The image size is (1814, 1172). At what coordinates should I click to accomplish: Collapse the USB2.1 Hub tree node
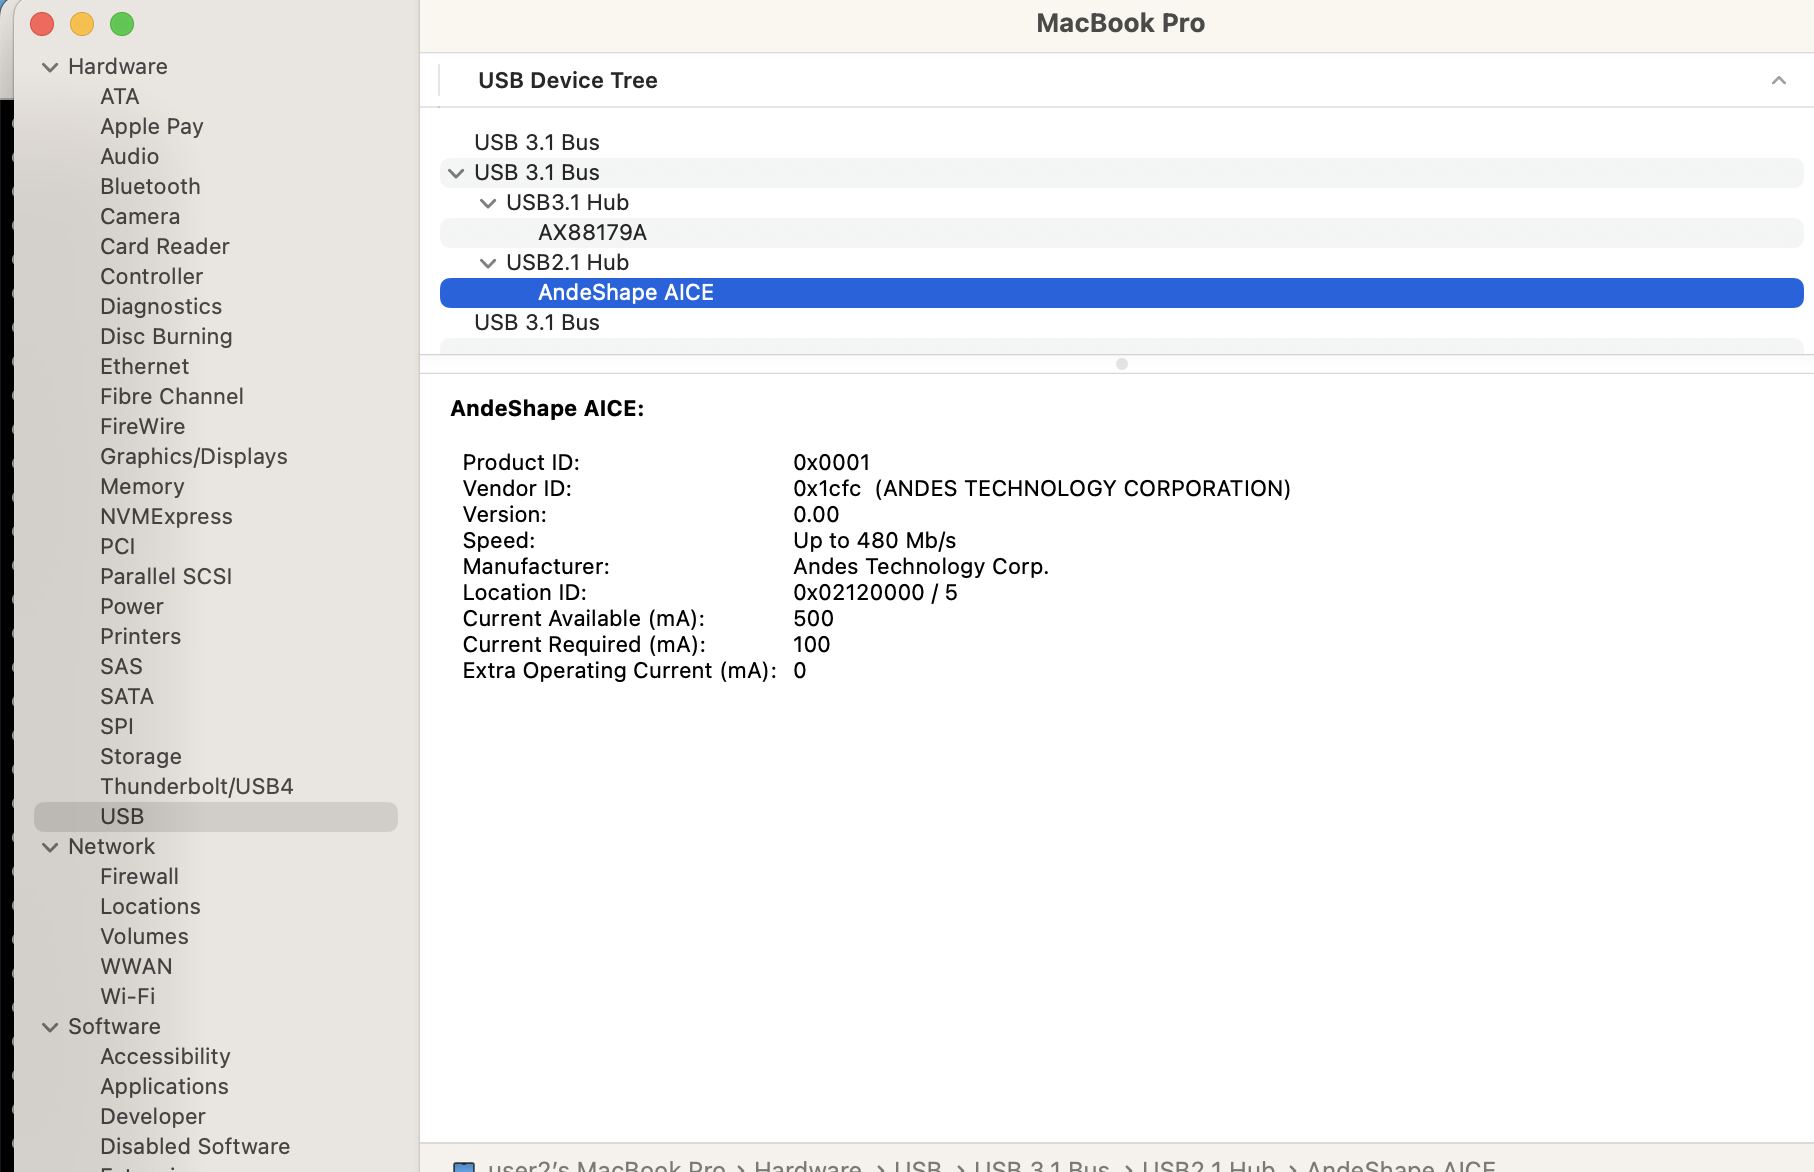click(488, 263)
